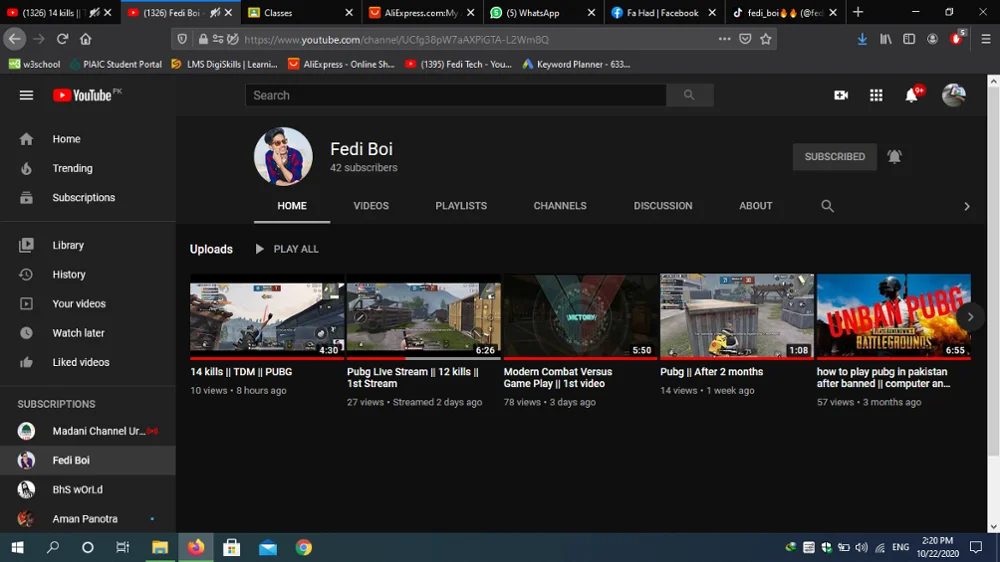This screenshot has width=1000, height=562.
Task: Switch to the DISCUSSION channel tab
Action: [x=663, y=206]
